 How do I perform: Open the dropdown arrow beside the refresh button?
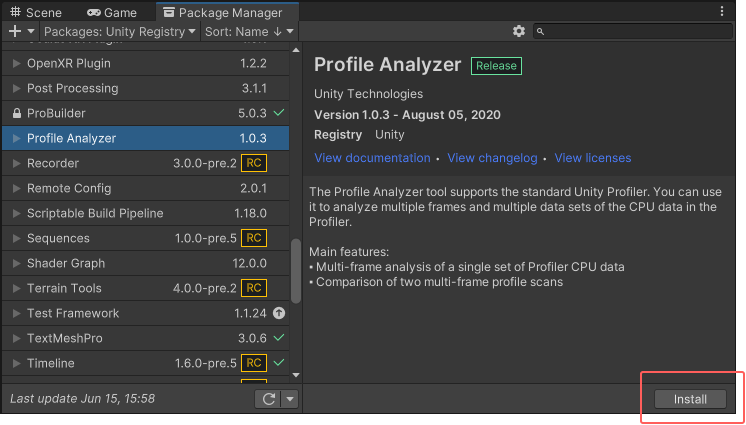click(289, 399)
